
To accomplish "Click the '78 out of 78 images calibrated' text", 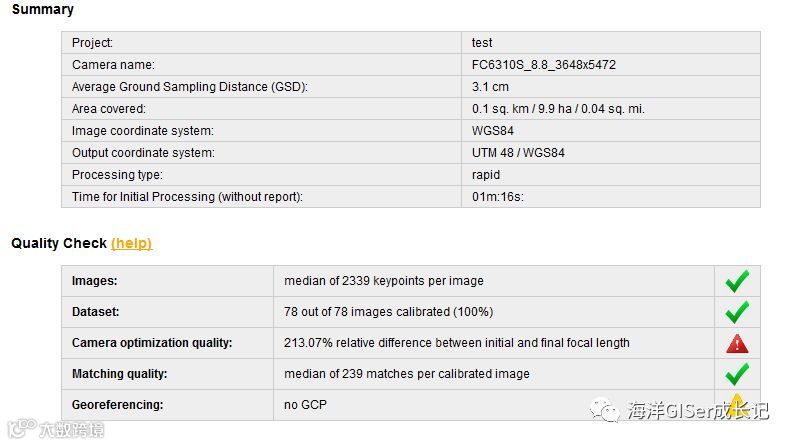I will tap(388, 312).
